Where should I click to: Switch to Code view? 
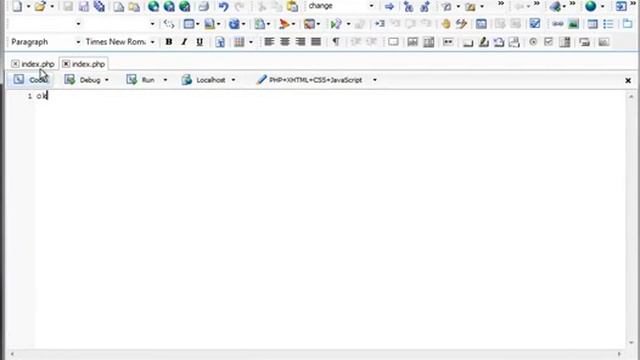click(31, 80)
